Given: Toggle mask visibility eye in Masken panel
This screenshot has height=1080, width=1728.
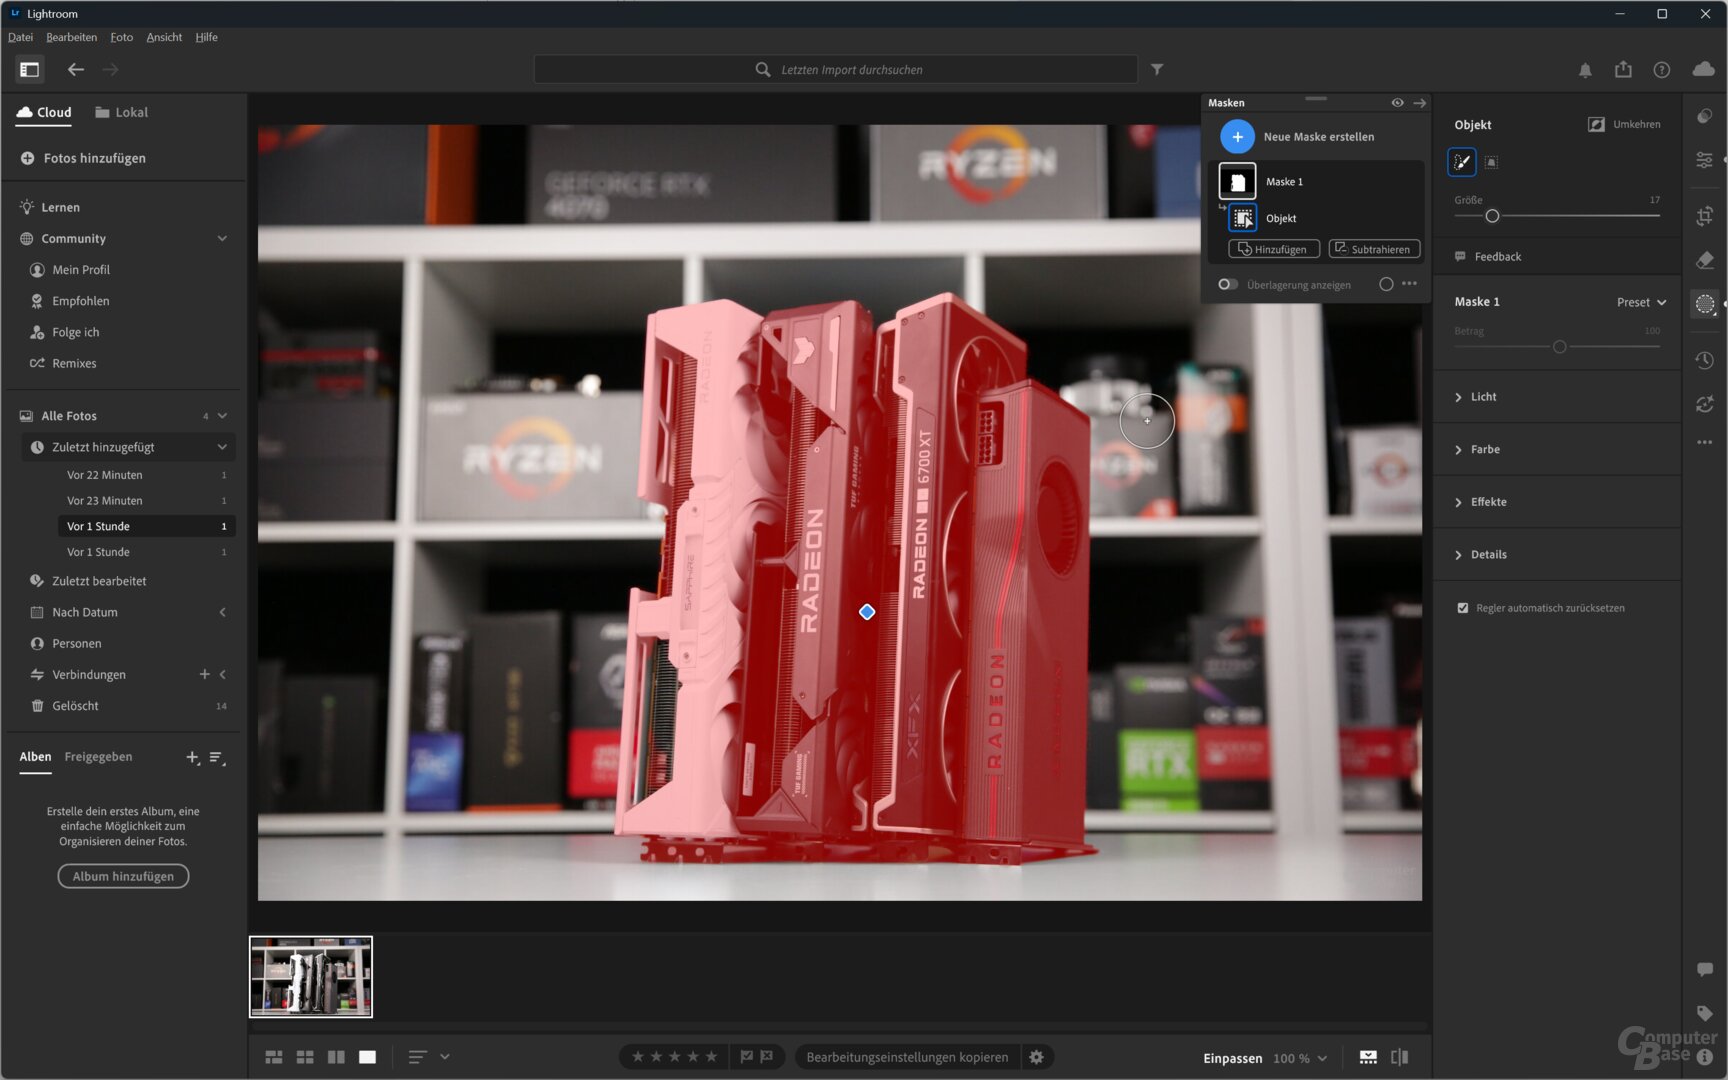Looking at the screenshot, I should 1397,103.
